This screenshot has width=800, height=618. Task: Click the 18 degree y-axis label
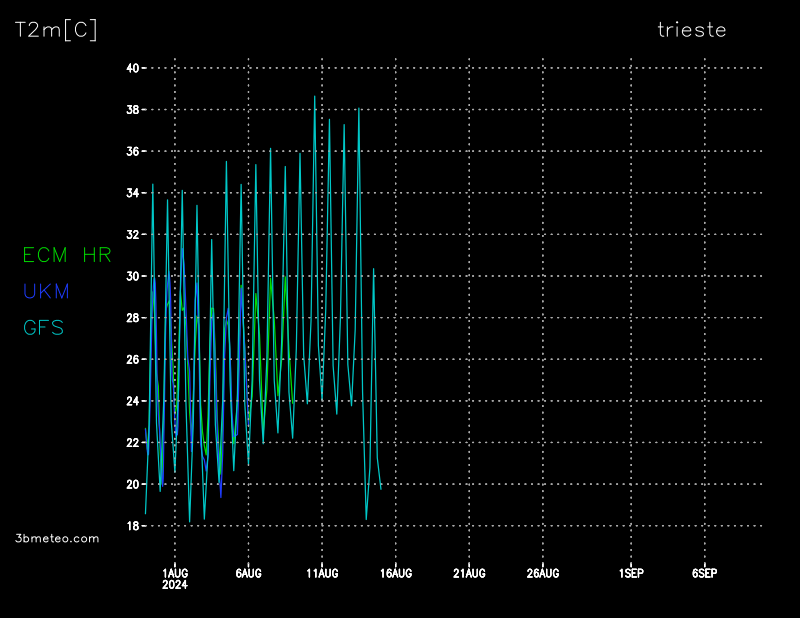click(132, 526)
